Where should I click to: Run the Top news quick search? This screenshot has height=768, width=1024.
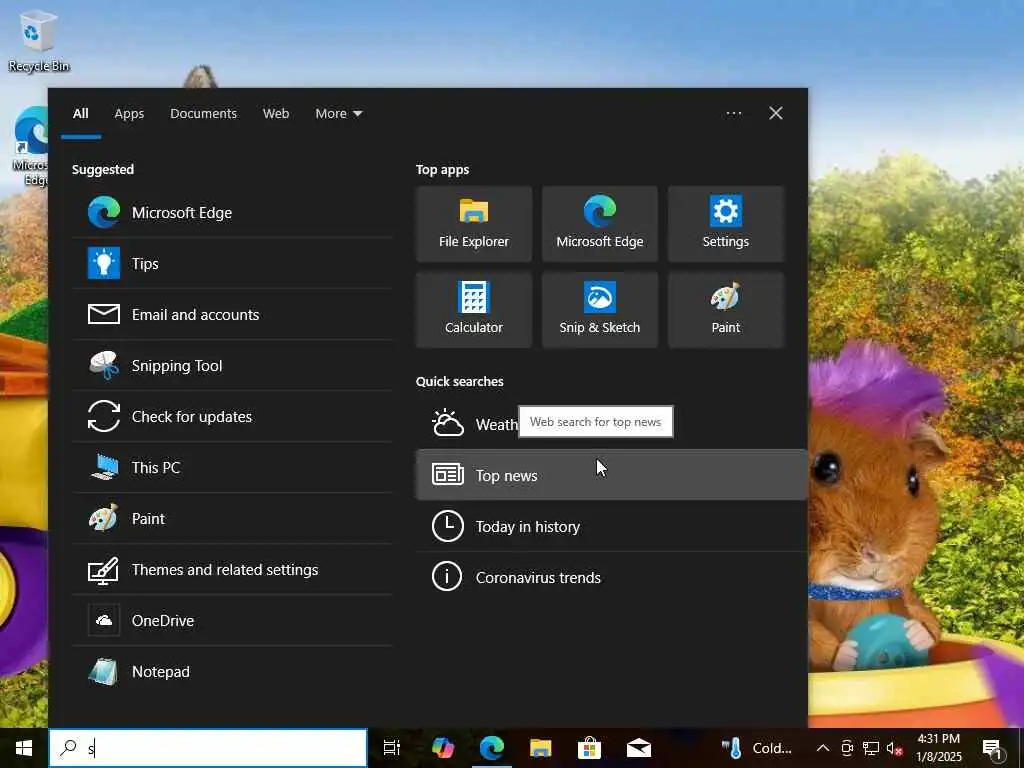pyautogui.click(x=611, y=475)
